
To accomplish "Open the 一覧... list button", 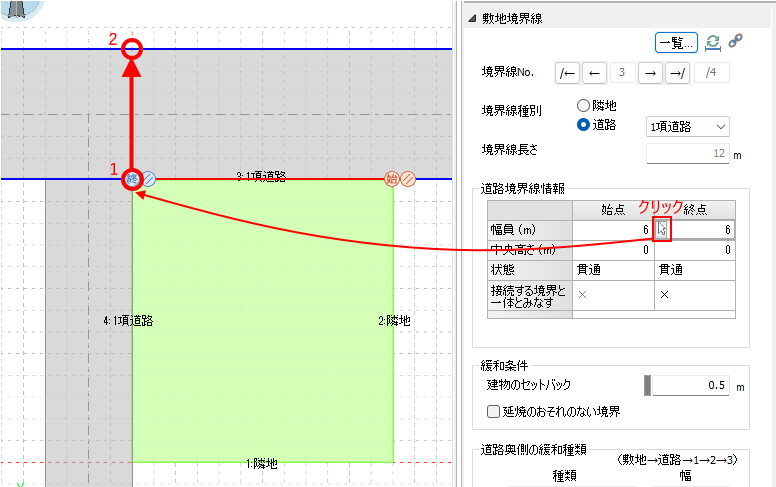I will pyautogui.click(x=676, y=42).
